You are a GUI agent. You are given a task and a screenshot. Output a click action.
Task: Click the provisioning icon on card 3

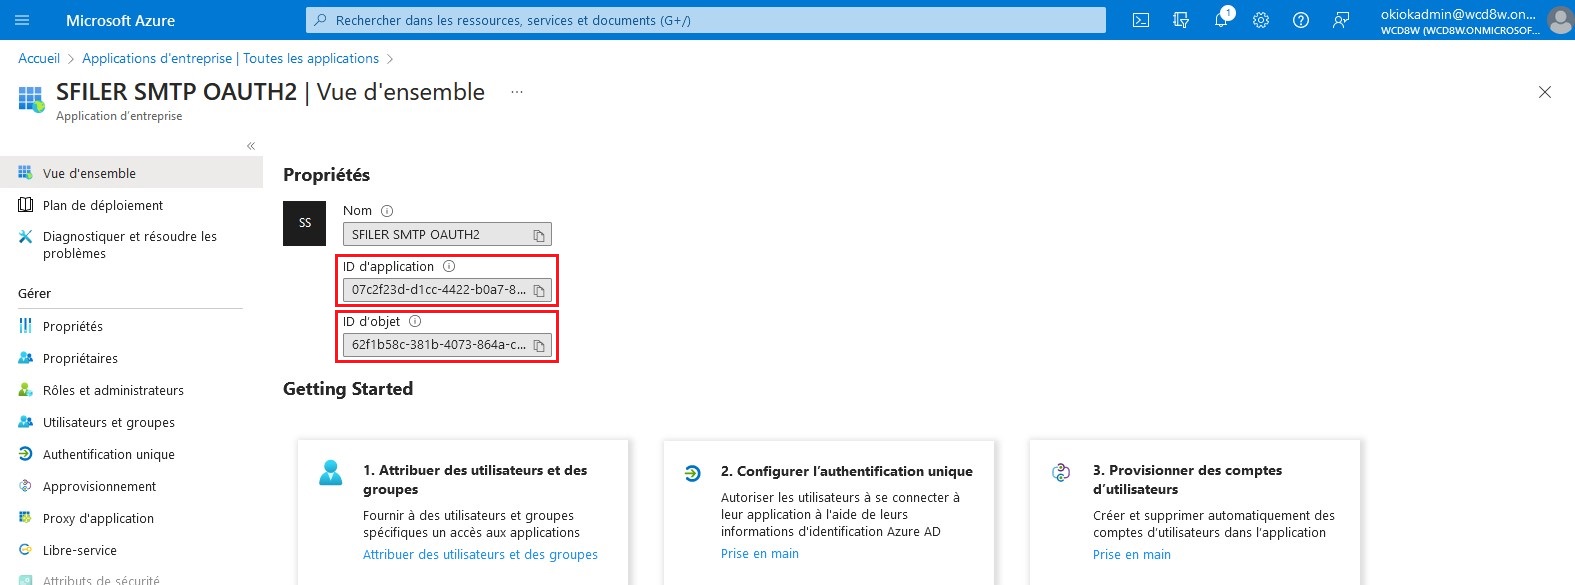point(1061,472)
